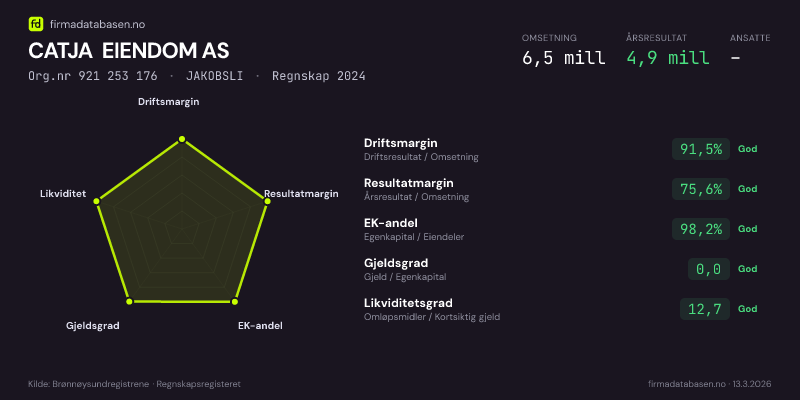
Task: Click the Resultatmargin vertex dot on radar
Action: [x=267, y=201]
